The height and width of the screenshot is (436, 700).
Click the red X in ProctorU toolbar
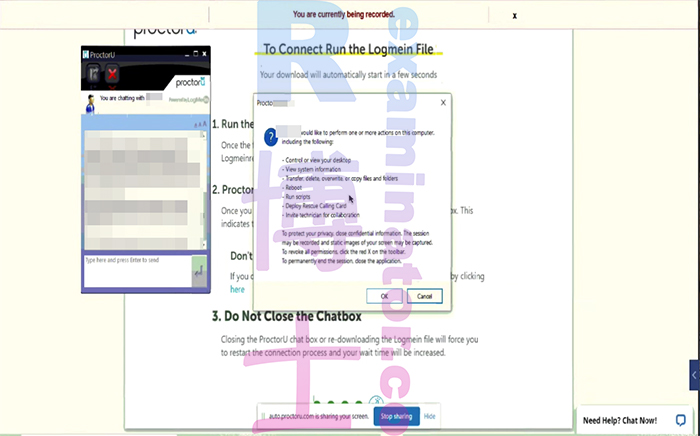tap(112, 74)
